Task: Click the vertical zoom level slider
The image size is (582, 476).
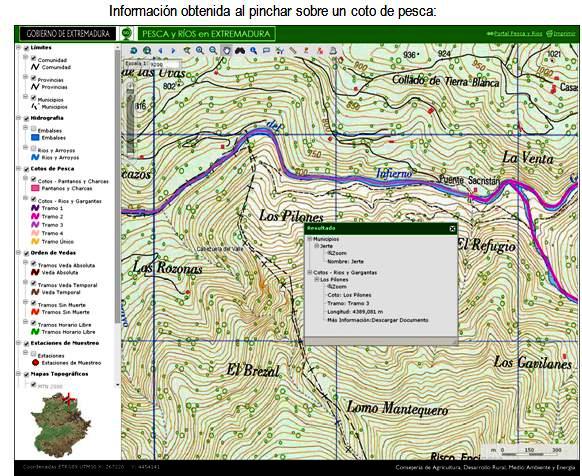Action: click(x=130, y=119)
